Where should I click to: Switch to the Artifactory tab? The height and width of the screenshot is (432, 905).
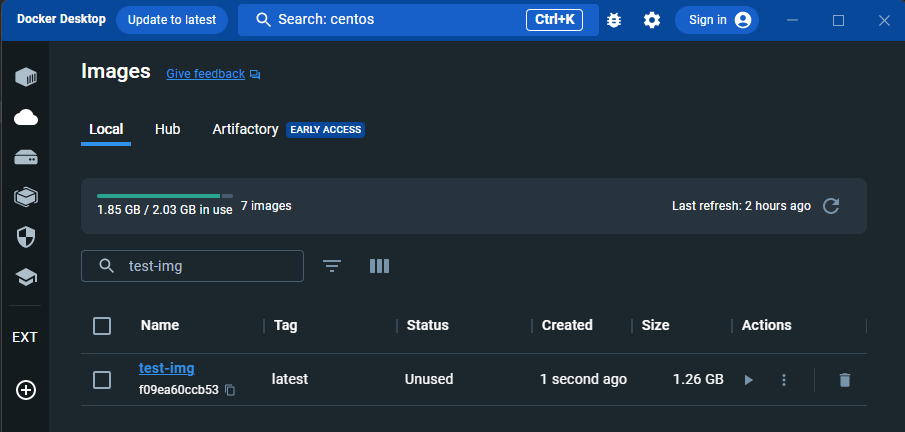click(x=245, y=129)
